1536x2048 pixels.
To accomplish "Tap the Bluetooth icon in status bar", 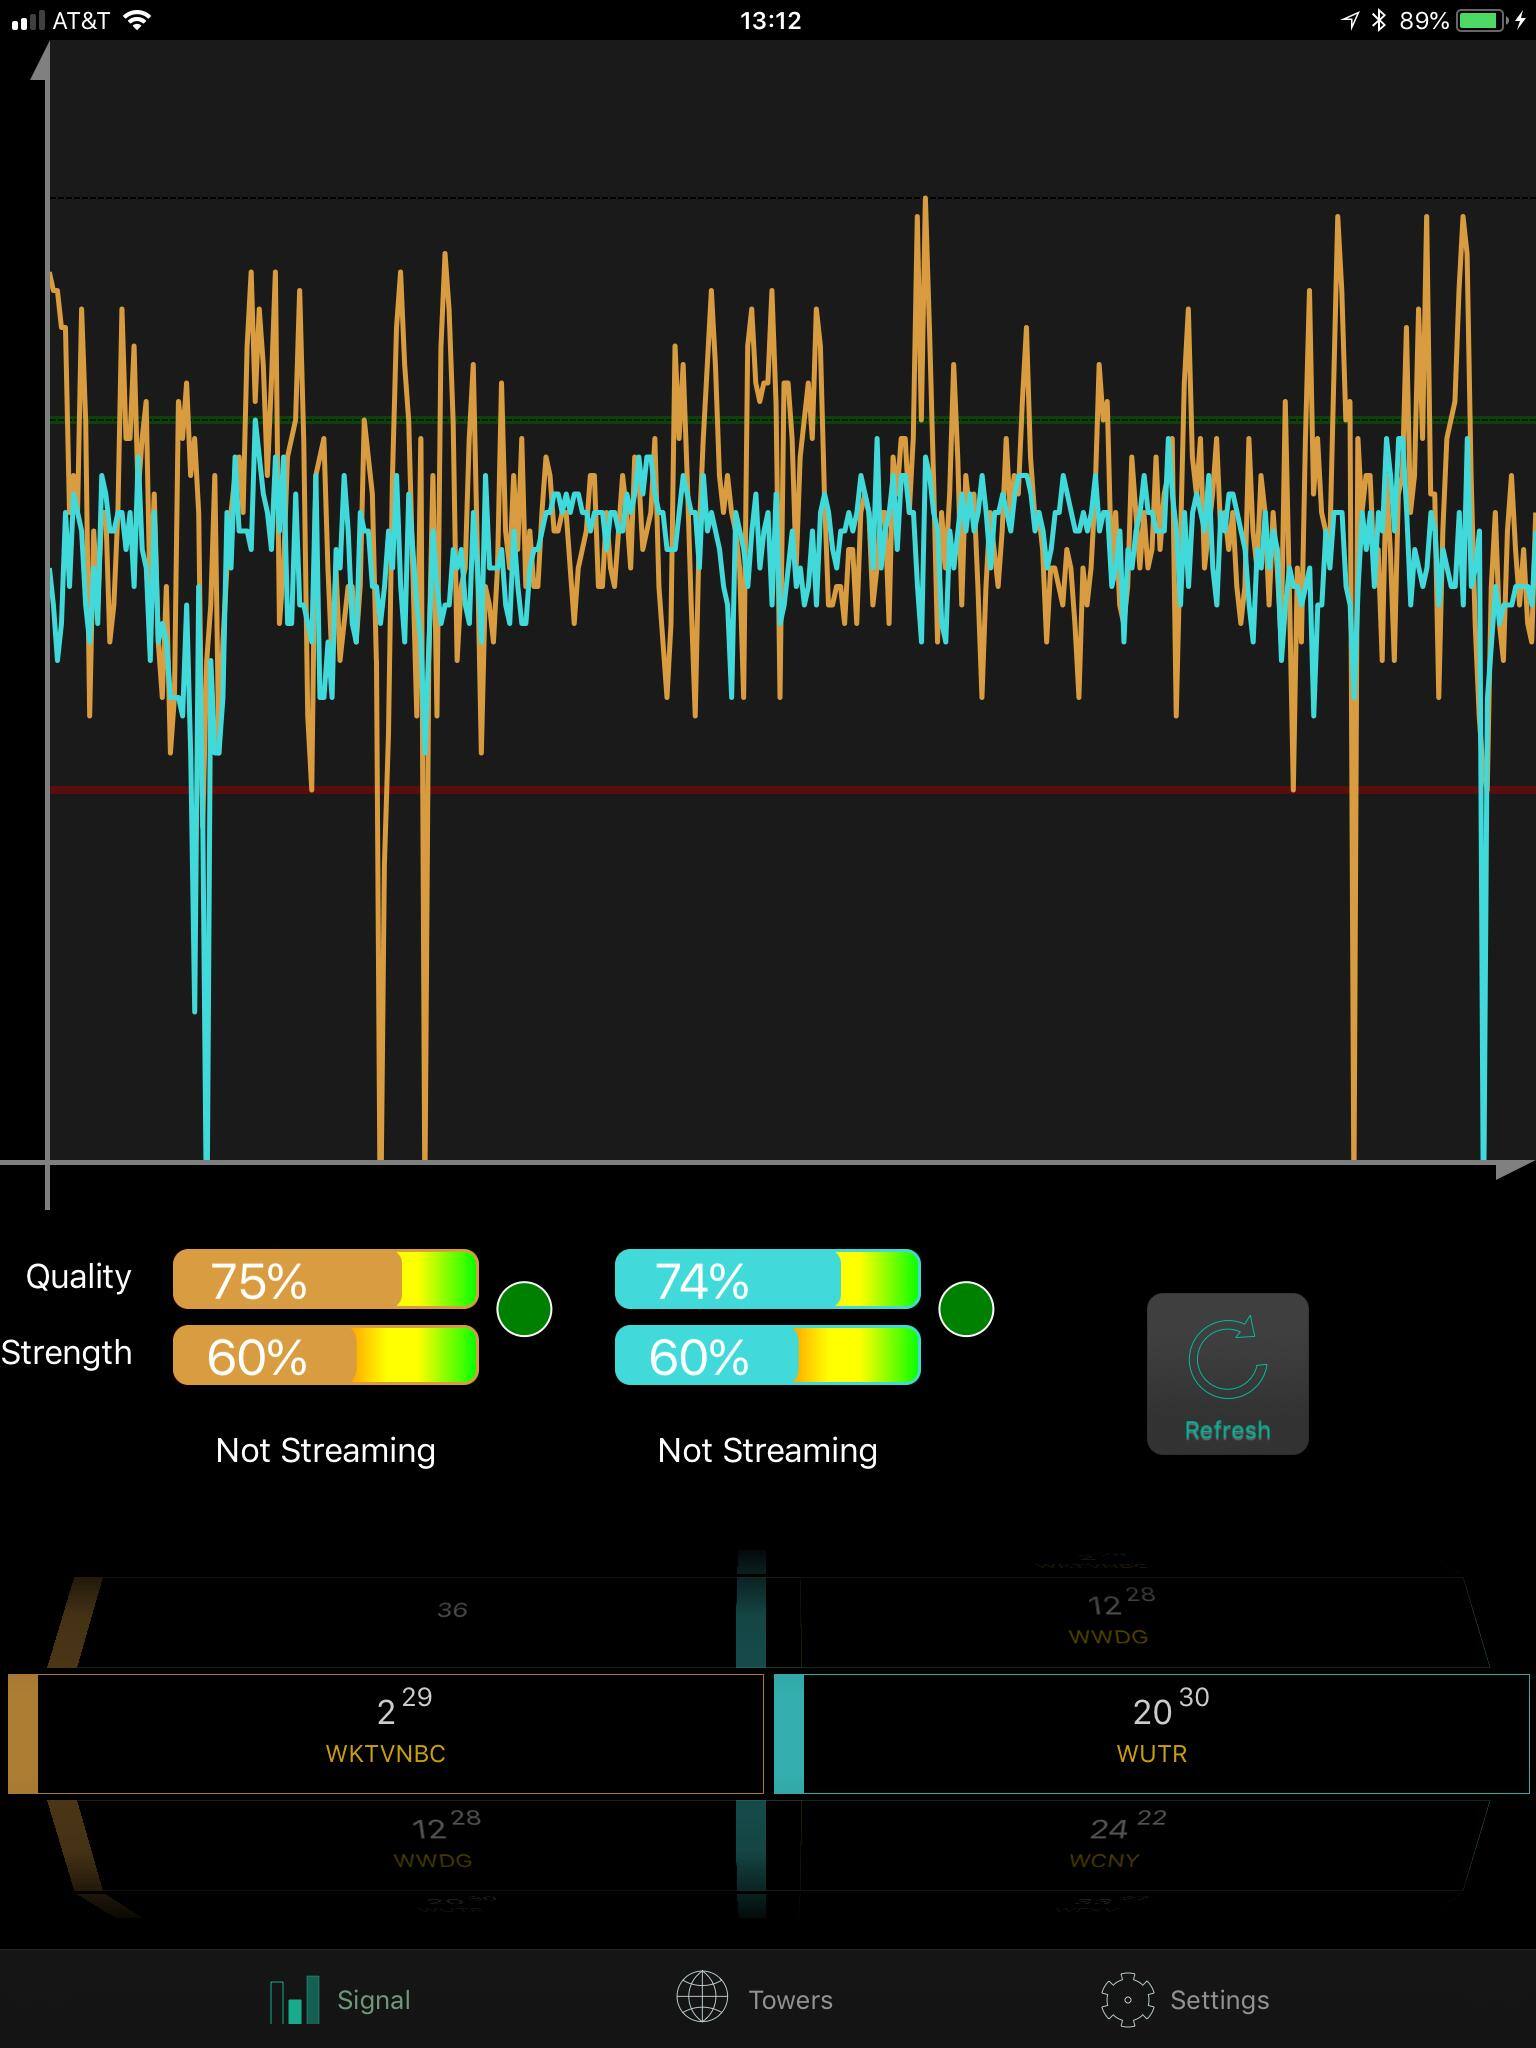I will (x=1379, y=21).
